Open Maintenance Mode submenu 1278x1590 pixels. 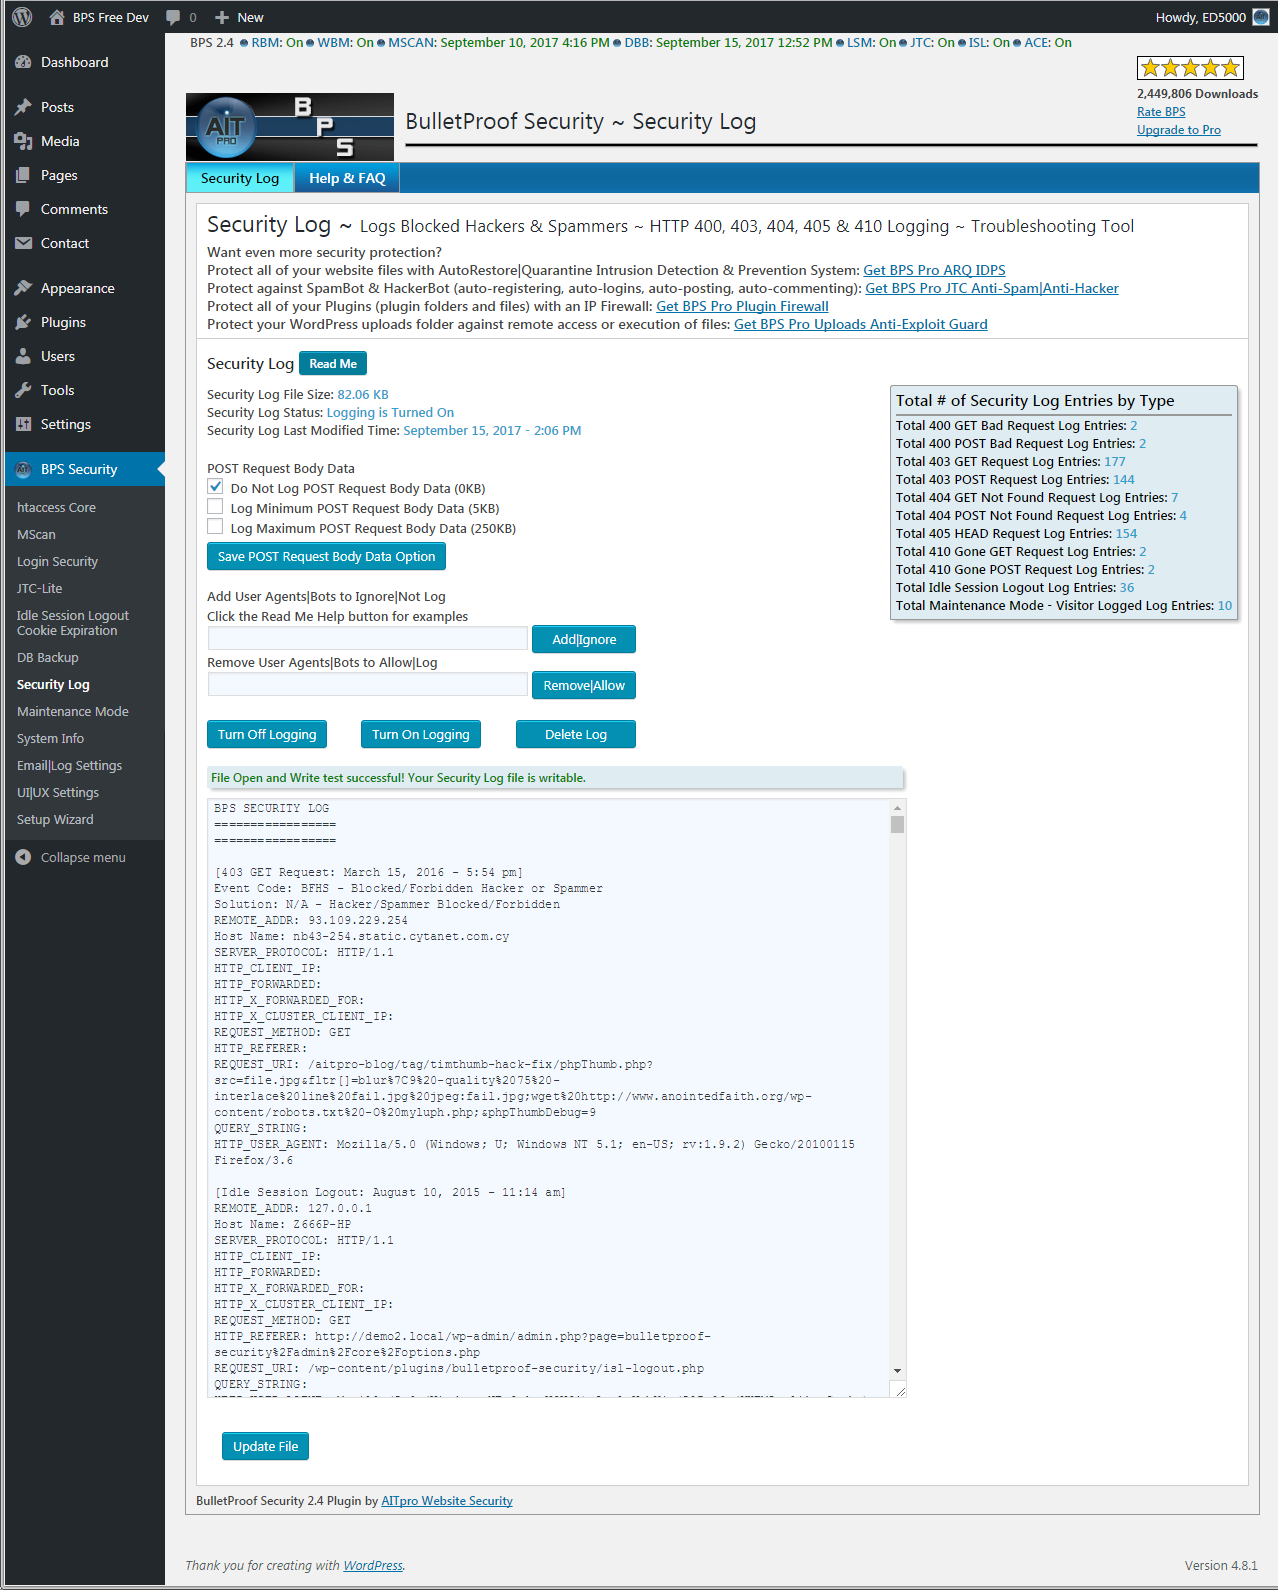[x=72, y=711]
